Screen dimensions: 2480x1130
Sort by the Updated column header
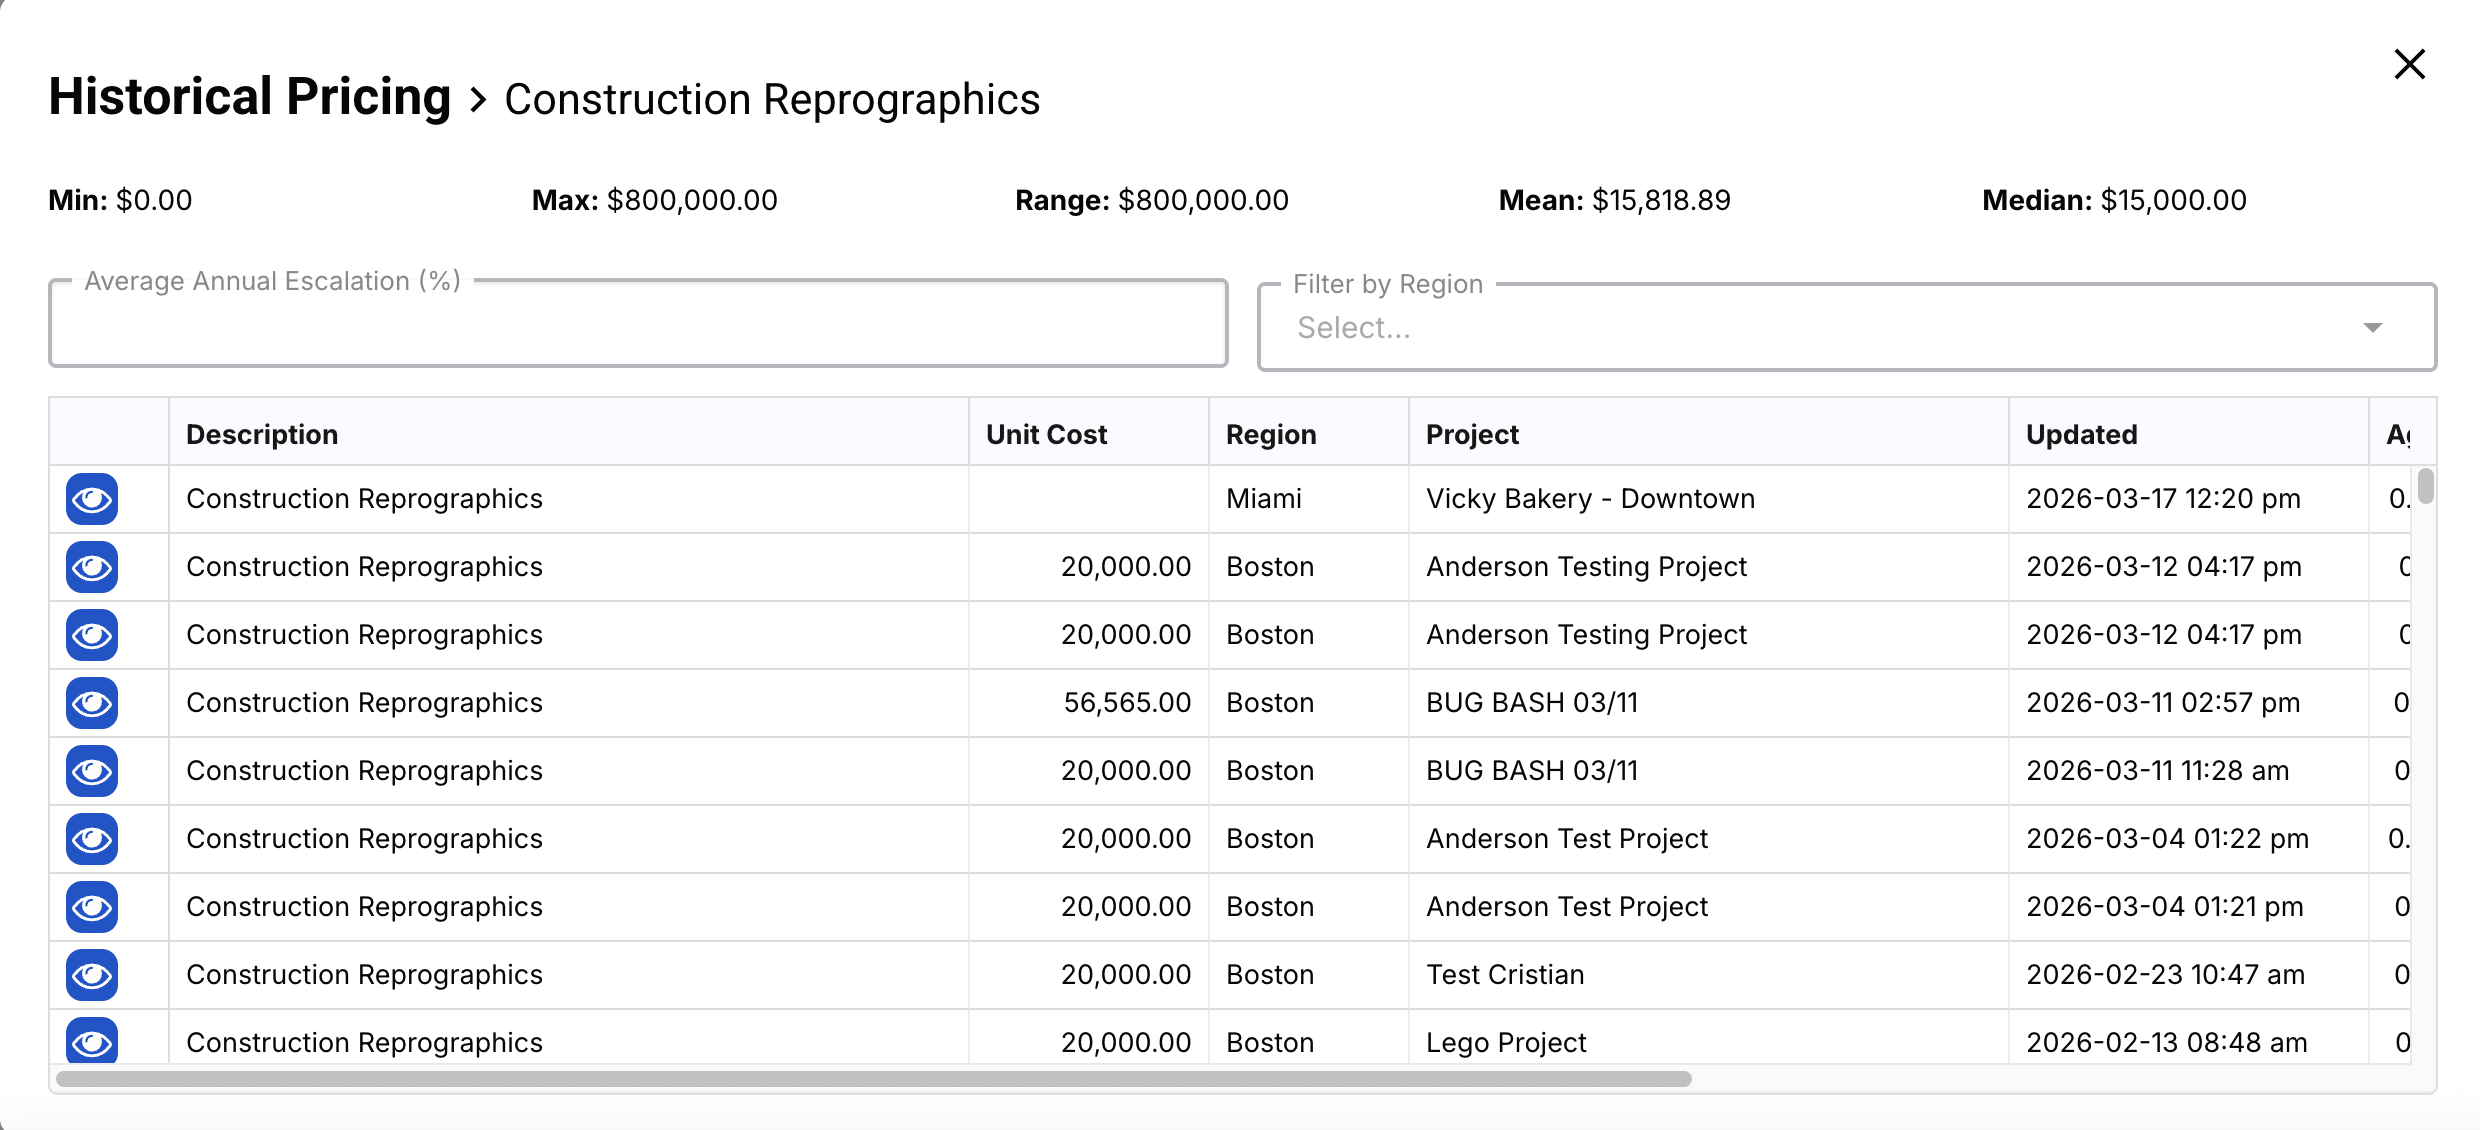(2081, 434)
